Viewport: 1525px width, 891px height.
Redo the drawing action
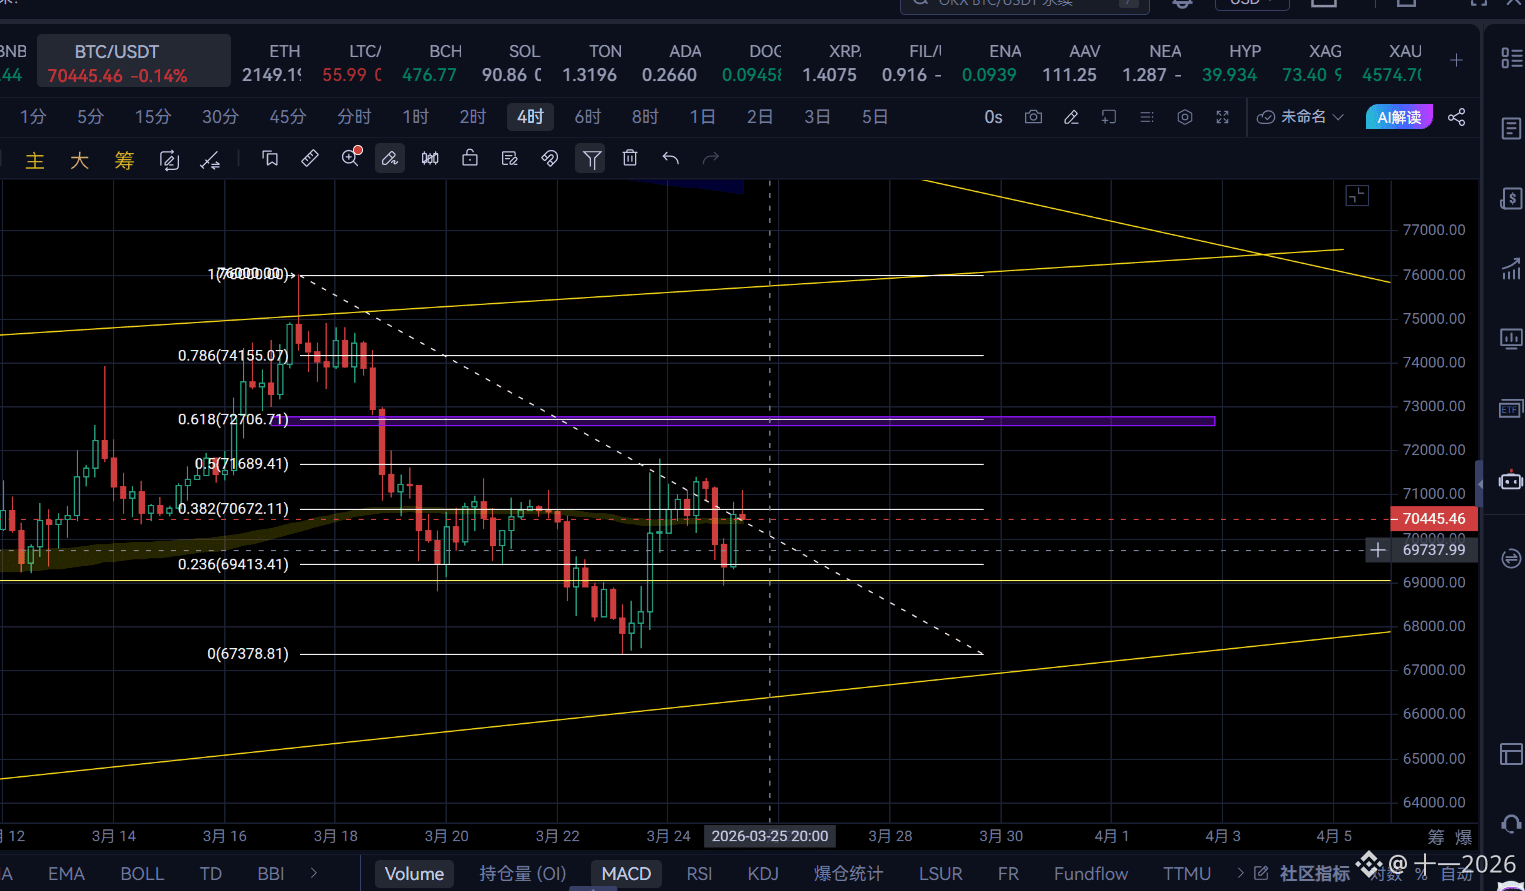(711, 158)
